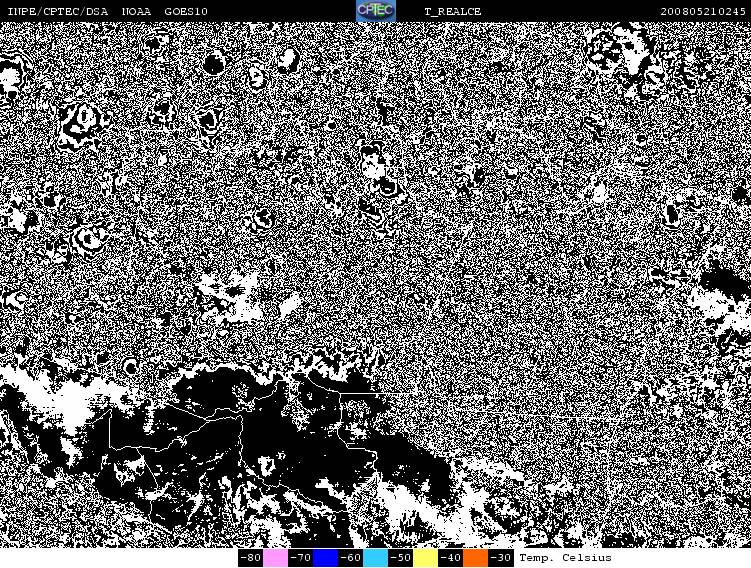Viewport: 751px width, 568px height.
Task: Select the orange legend color swatch
Action: [x=475, y=558]
